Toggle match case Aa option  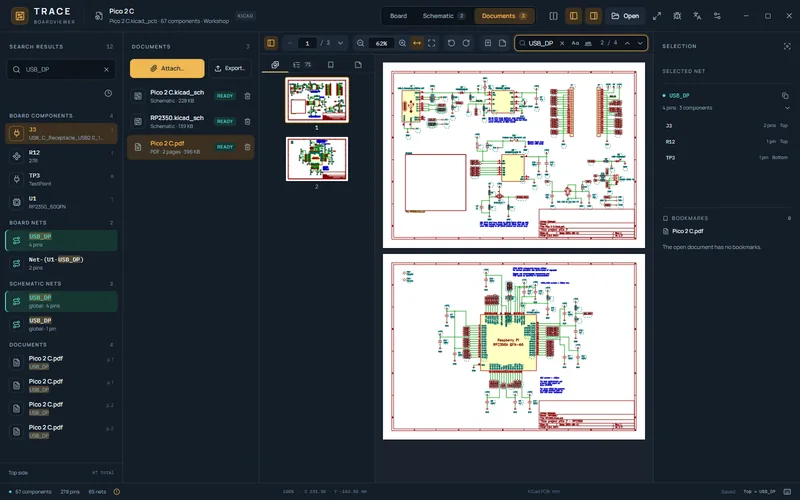(x=575, y=43)
